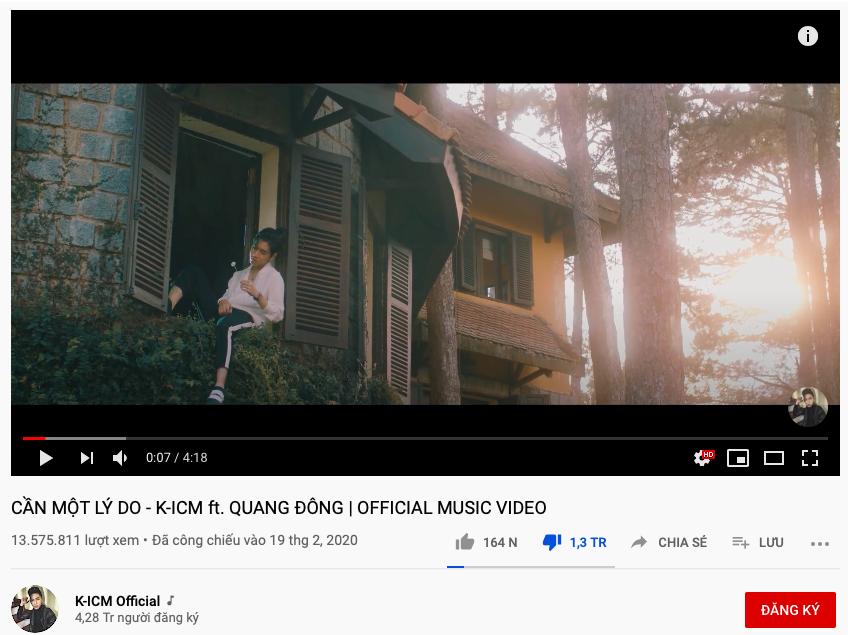Open K-ICM Official channel name
Image resolution: width=848 pixels, height=635 pixels.
[x=117, y=601]
